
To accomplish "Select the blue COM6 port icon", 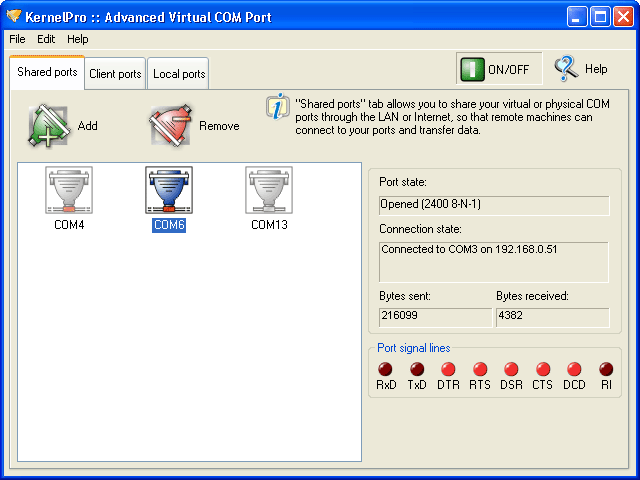I will [x=169, y=190].
